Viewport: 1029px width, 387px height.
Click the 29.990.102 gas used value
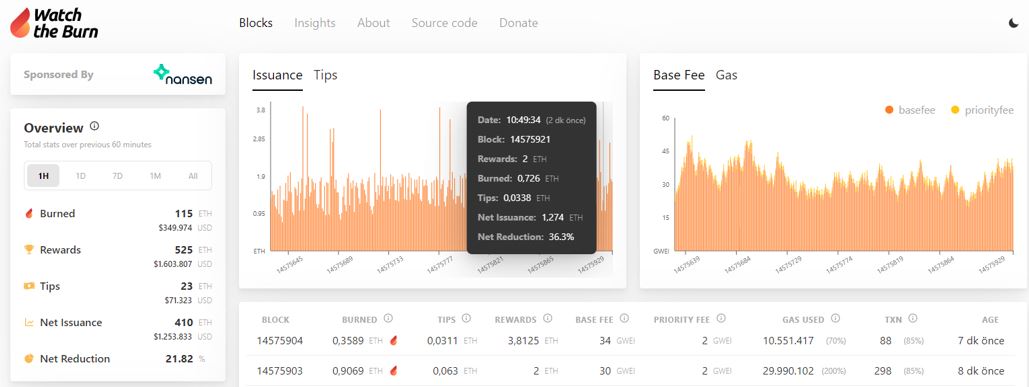789,371
